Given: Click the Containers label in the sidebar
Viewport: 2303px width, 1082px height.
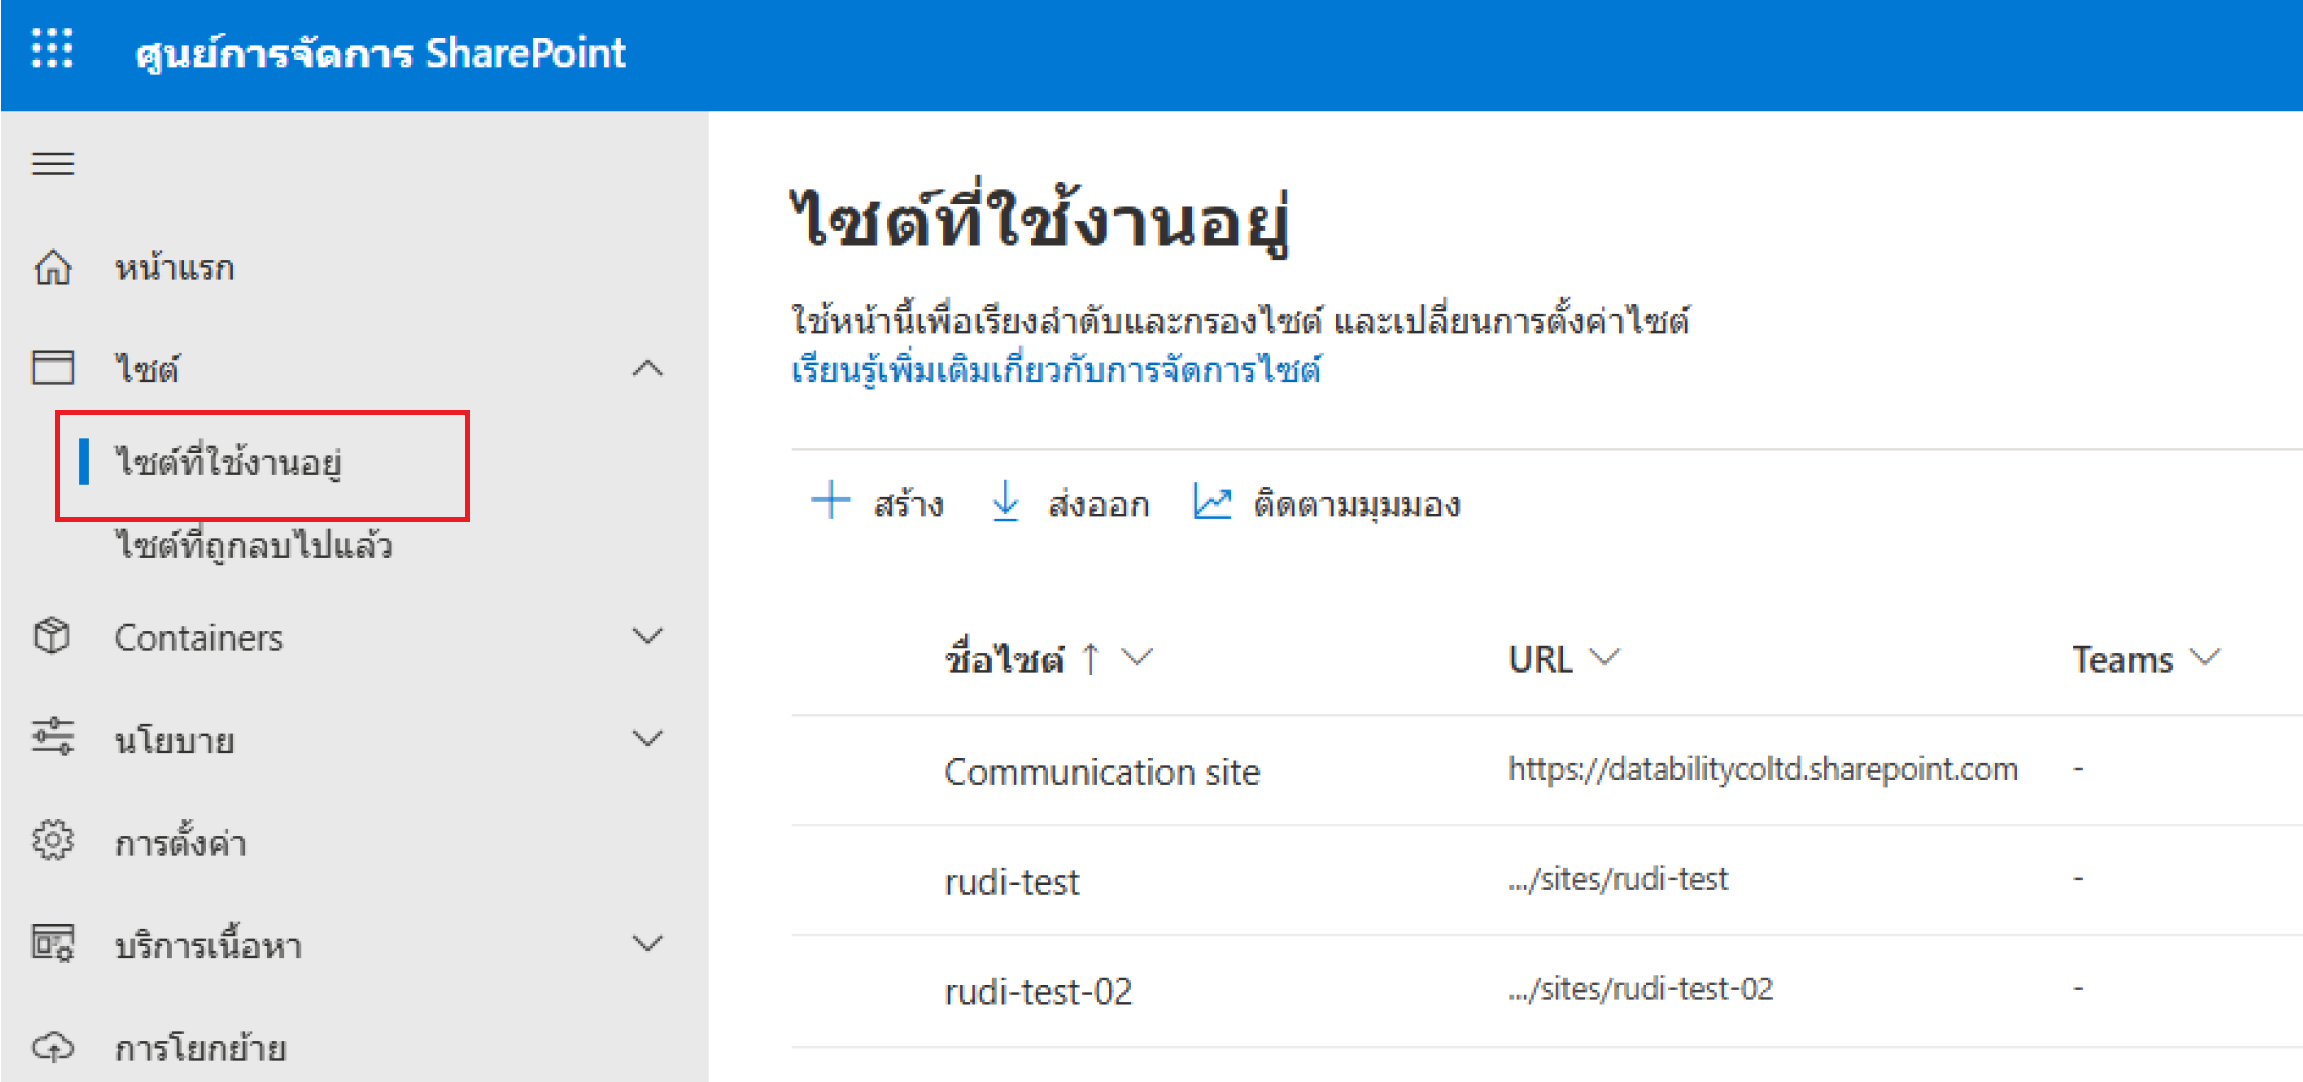Looking at the screenshot, I should click(198, 637).
